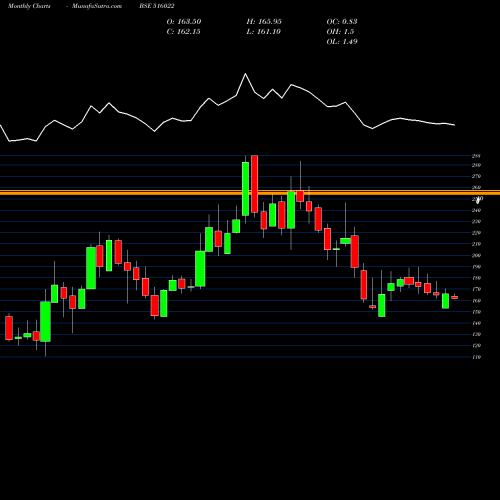
Task: Click the 200 price axis label
Action: (476, 256)
